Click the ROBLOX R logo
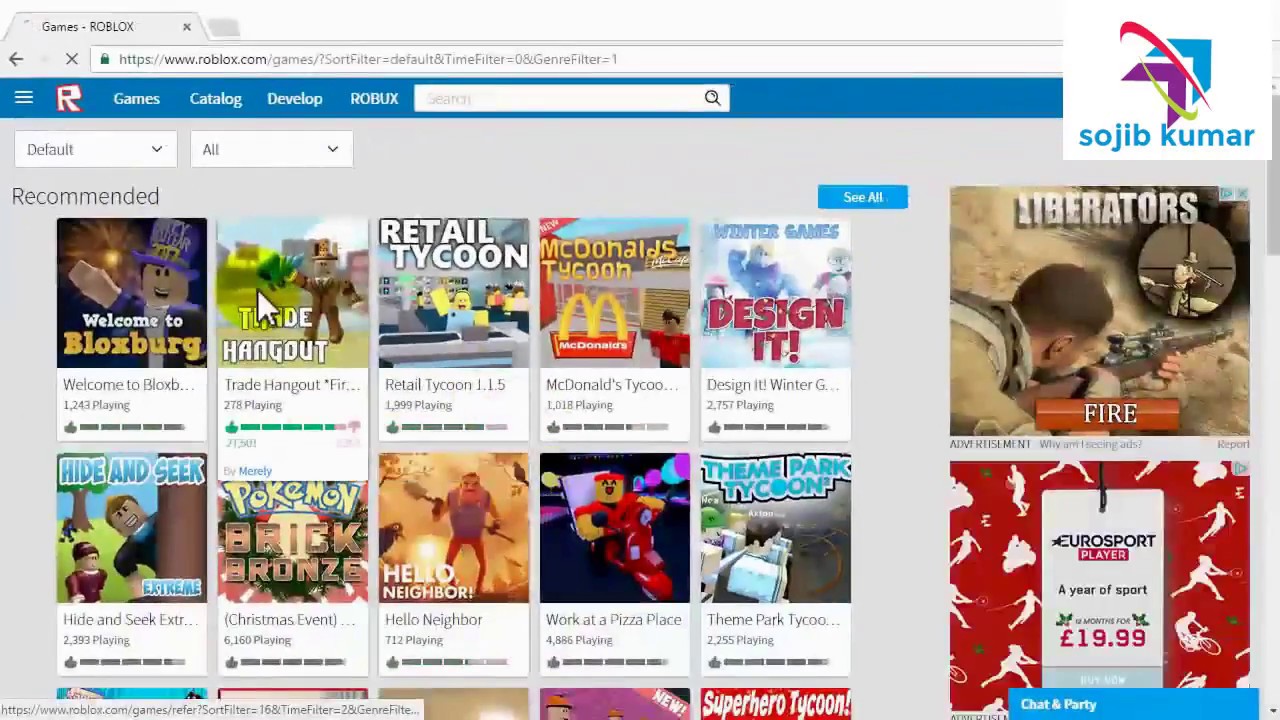This screenshot has width=1280, height=720. coord(68,98)
